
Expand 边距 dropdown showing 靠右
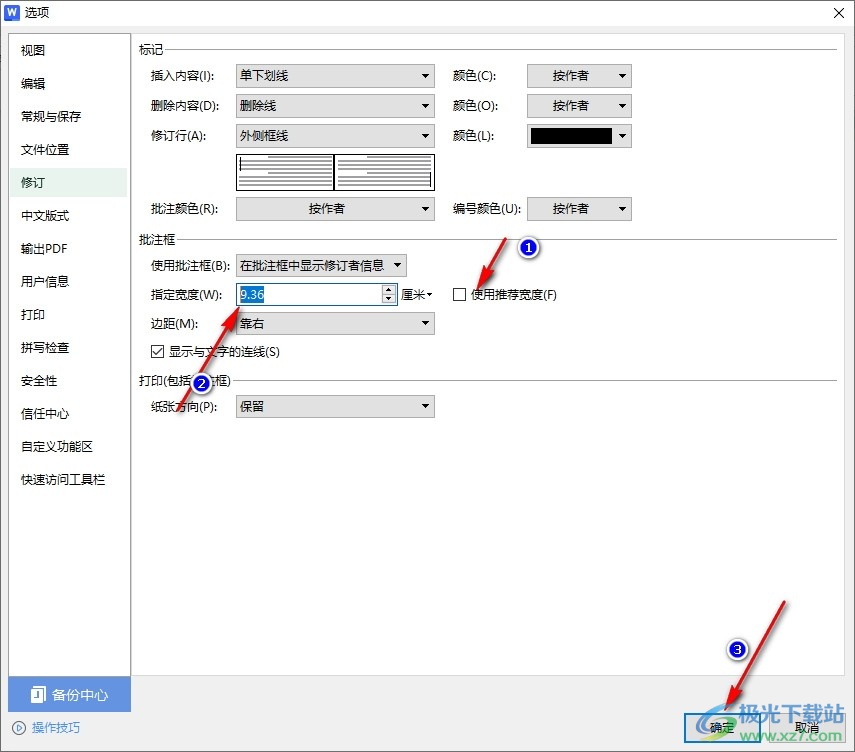pyautogui.click(x=335, y=323)
